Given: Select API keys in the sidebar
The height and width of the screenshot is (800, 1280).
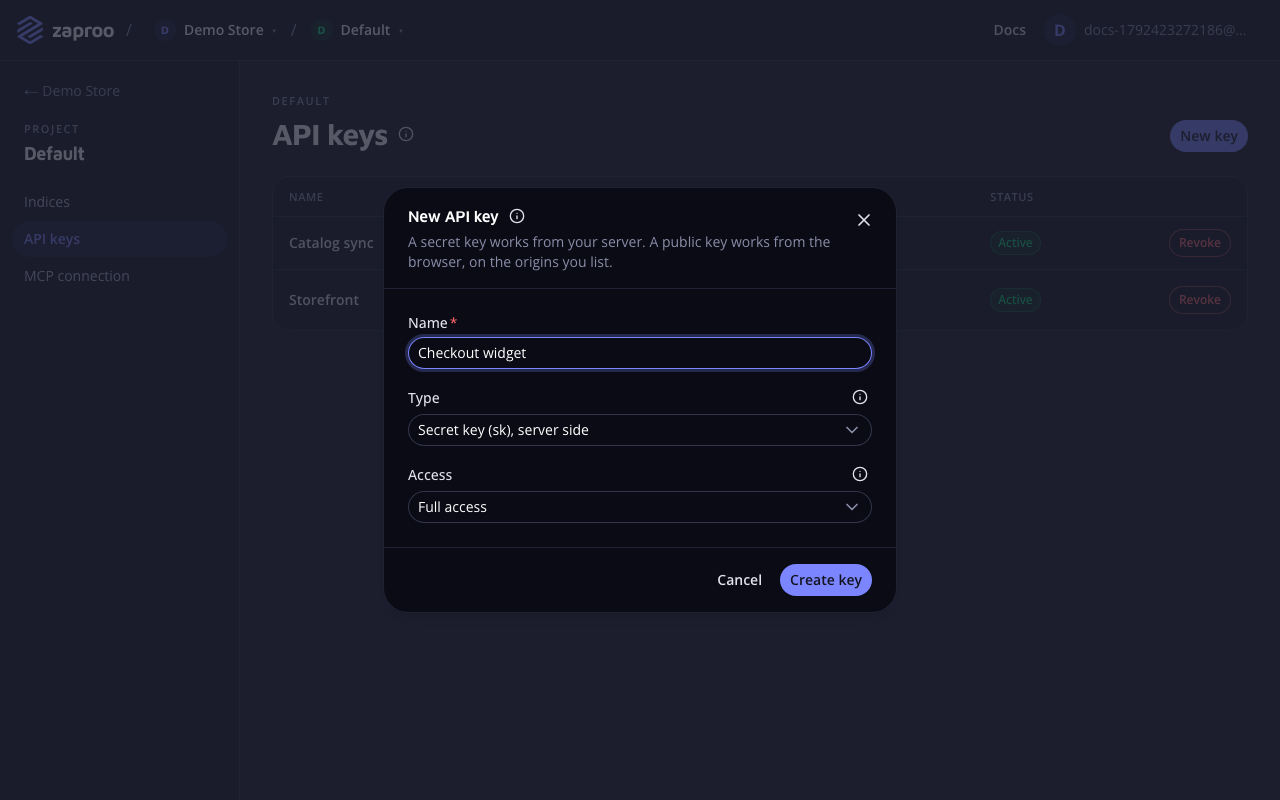Looking at the screenshot, I should 119,239.
